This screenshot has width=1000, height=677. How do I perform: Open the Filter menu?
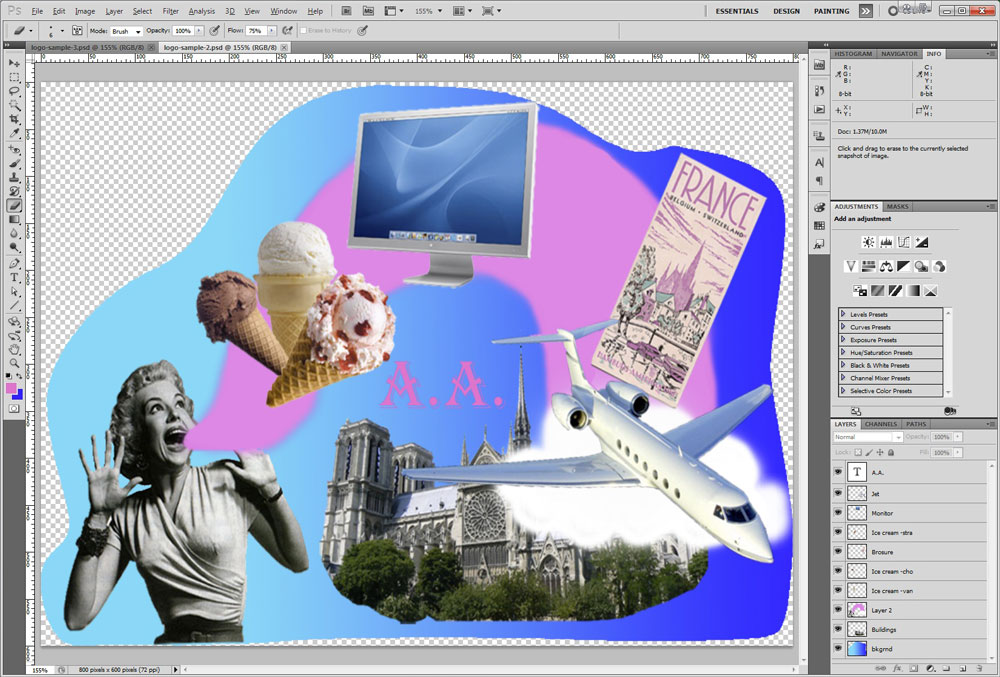click(171, 11)
